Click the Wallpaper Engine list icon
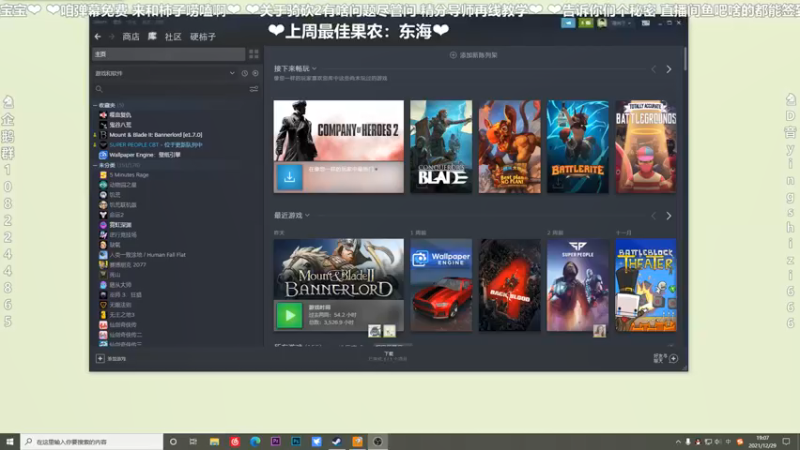The width and height of the screenshot is (800, 450). tap(103, 155)
